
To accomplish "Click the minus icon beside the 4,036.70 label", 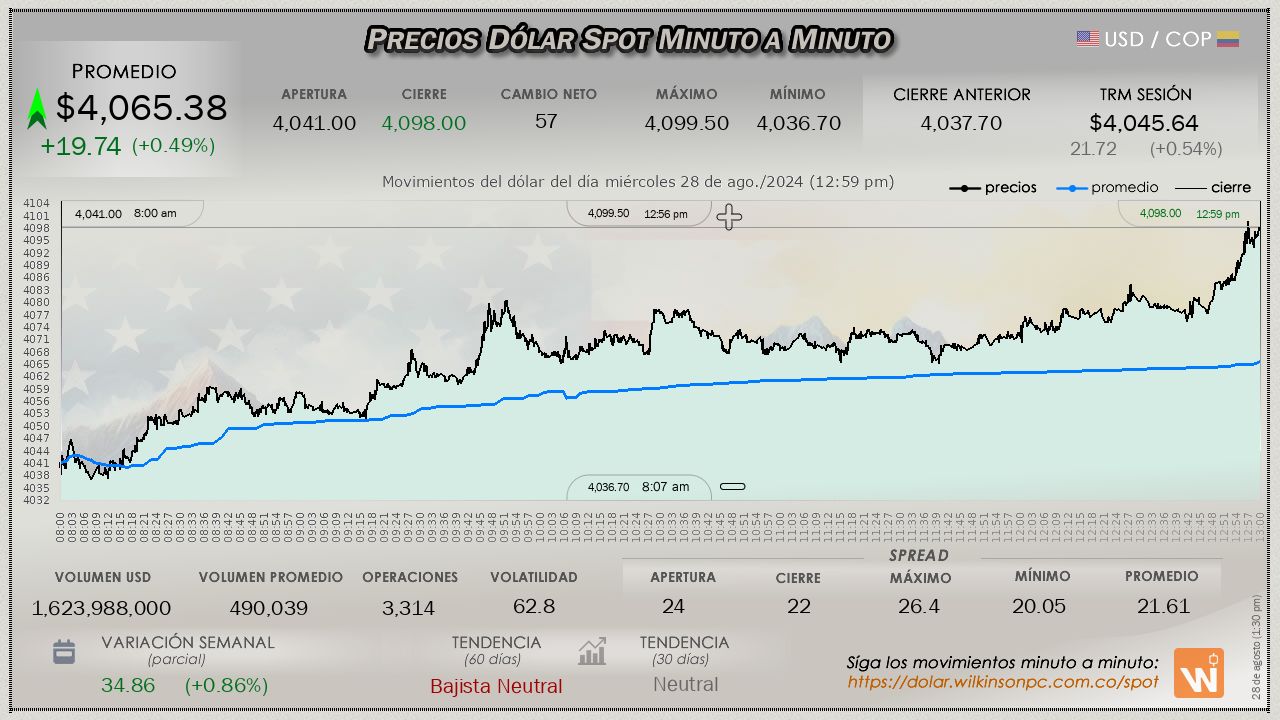I will (x=732, y=487).
